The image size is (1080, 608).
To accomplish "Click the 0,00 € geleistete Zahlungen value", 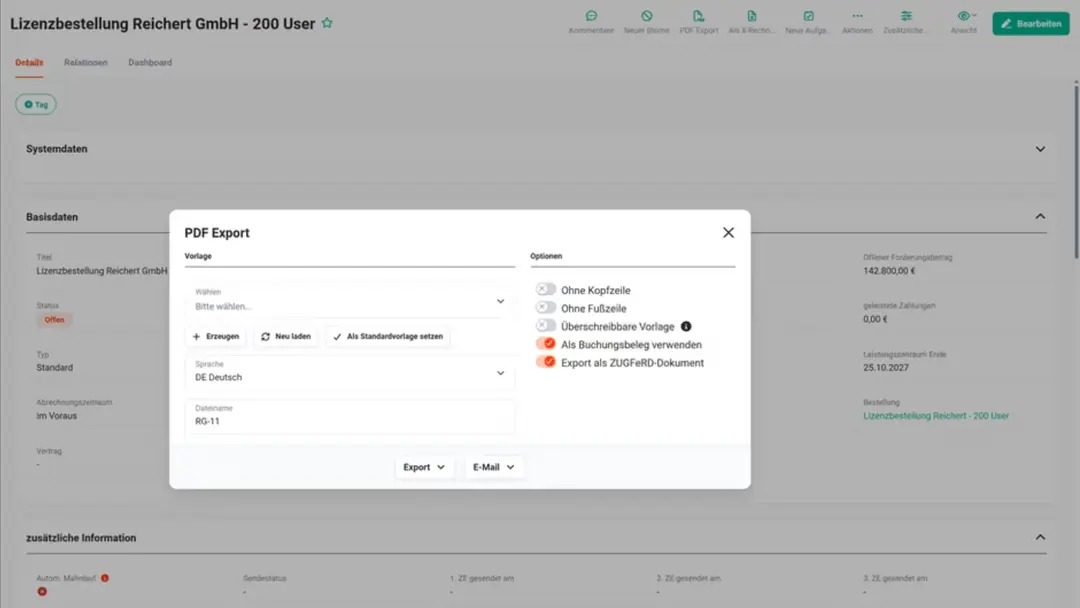I will (875, 319).
